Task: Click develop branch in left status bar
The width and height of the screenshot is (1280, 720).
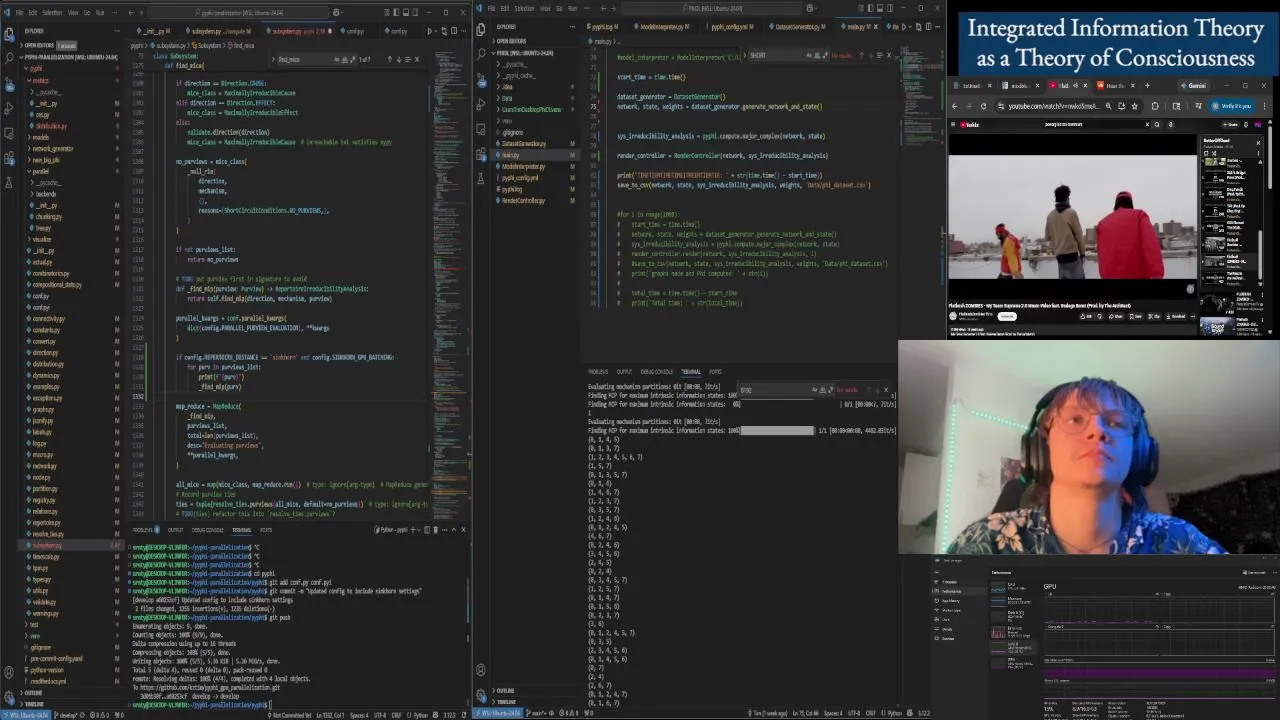Action: pos(67,715)
